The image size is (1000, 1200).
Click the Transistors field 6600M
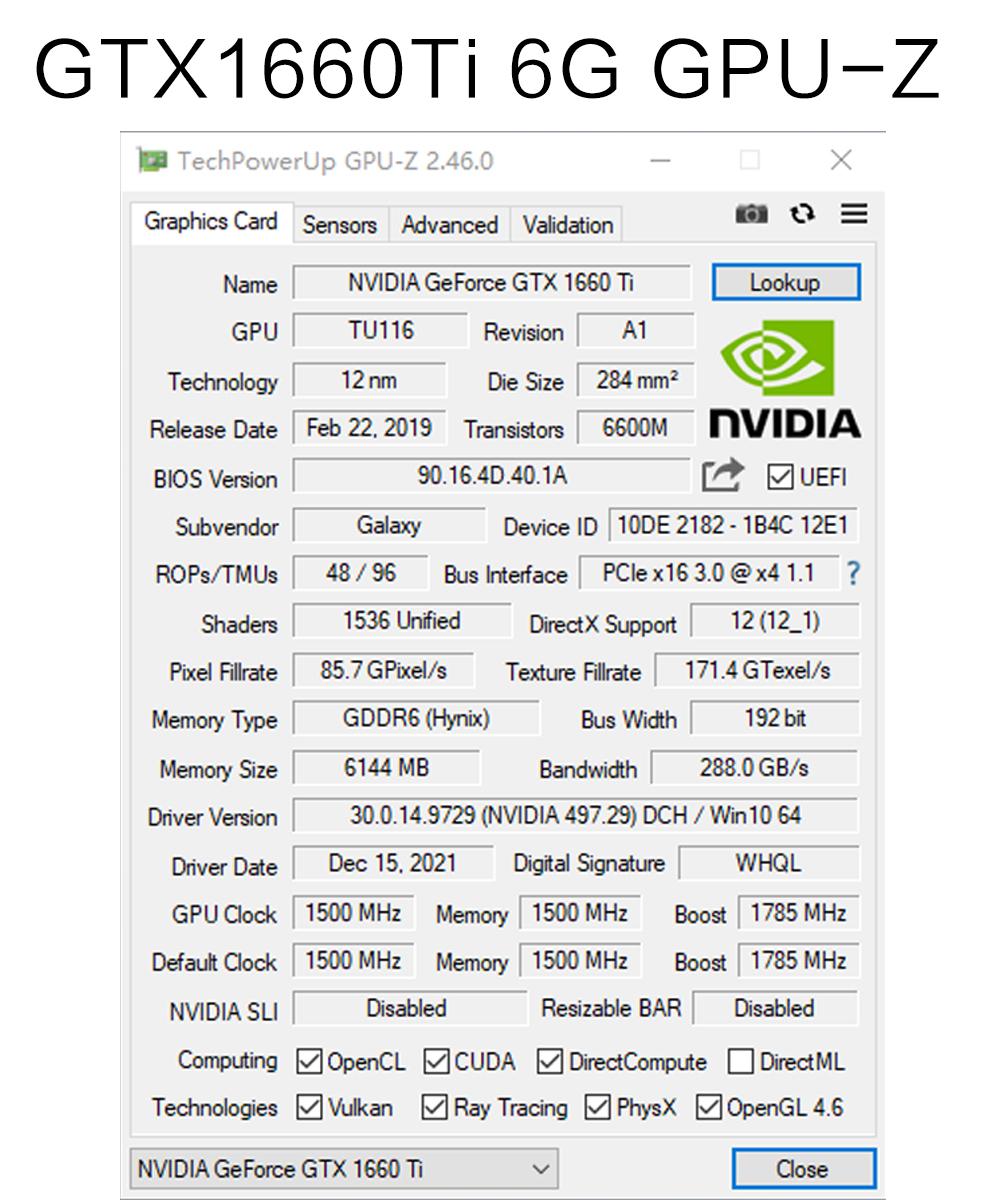[x=636, y=428]
